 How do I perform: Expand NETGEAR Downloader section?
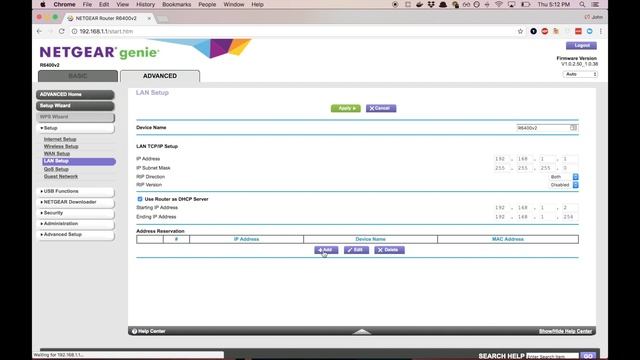tap(76, 202)
